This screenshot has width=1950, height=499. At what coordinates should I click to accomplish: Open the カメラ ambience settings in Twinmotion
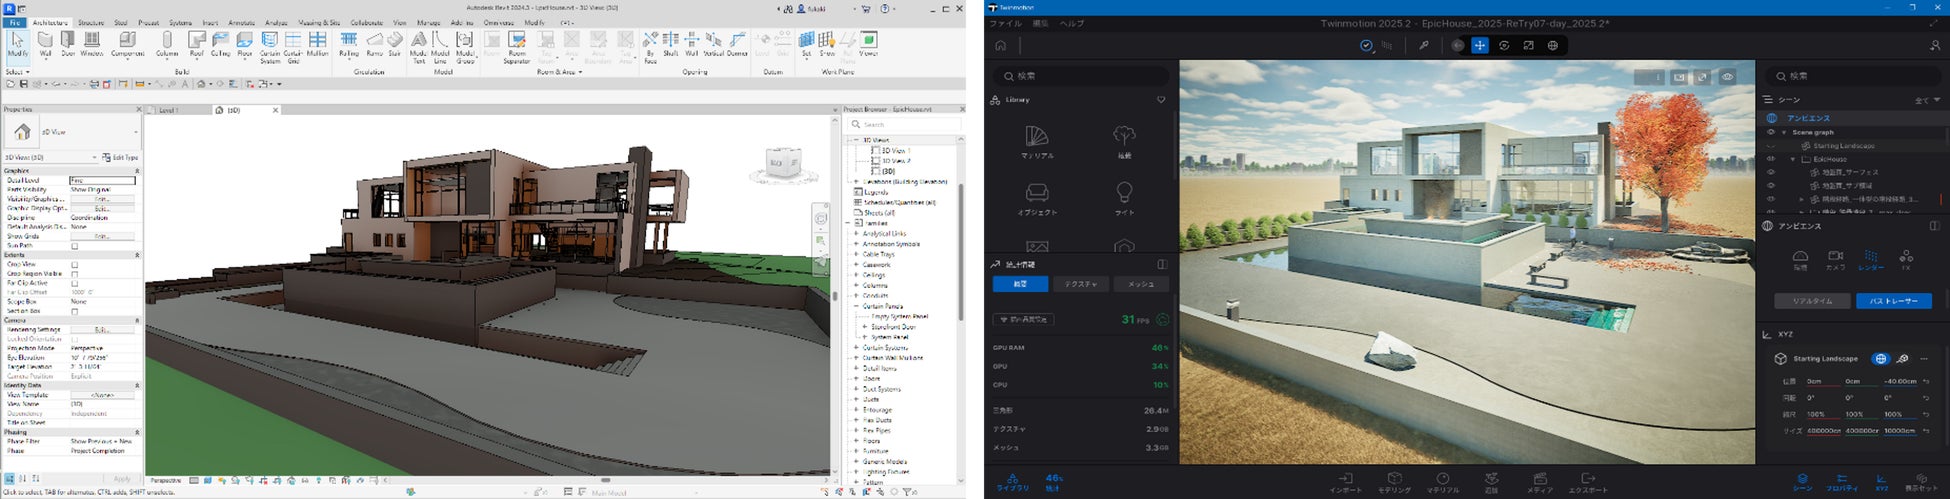(1835, 260)
